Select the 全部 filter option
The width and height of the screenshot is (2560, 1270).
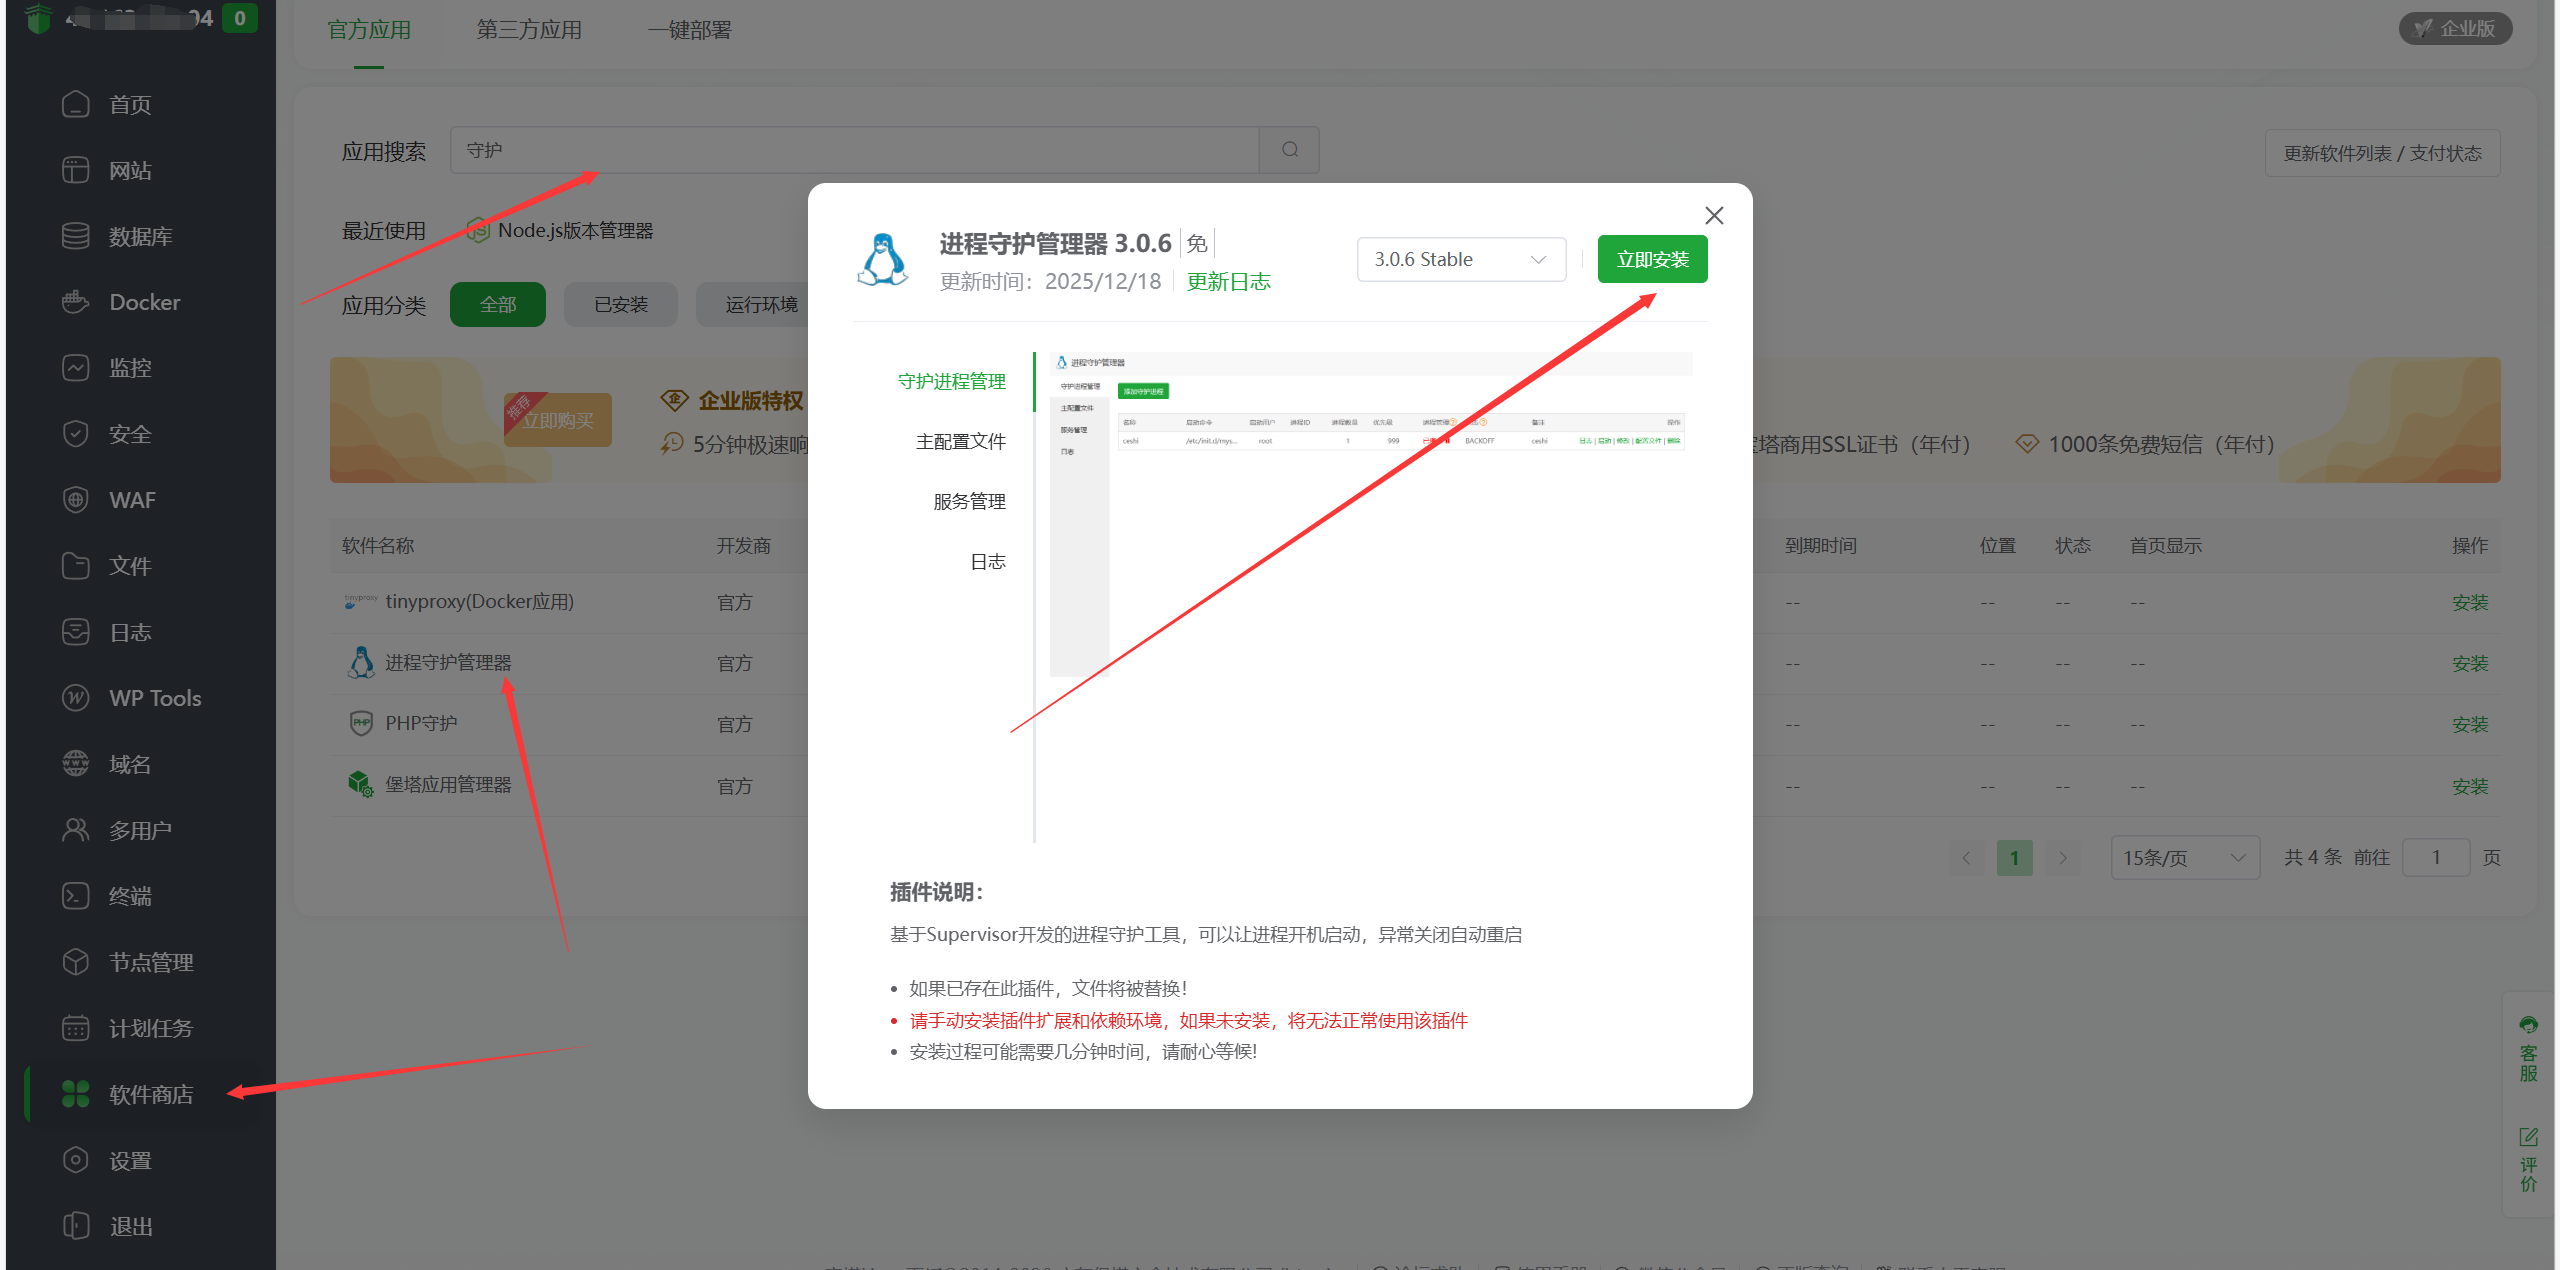pos(497,304)
